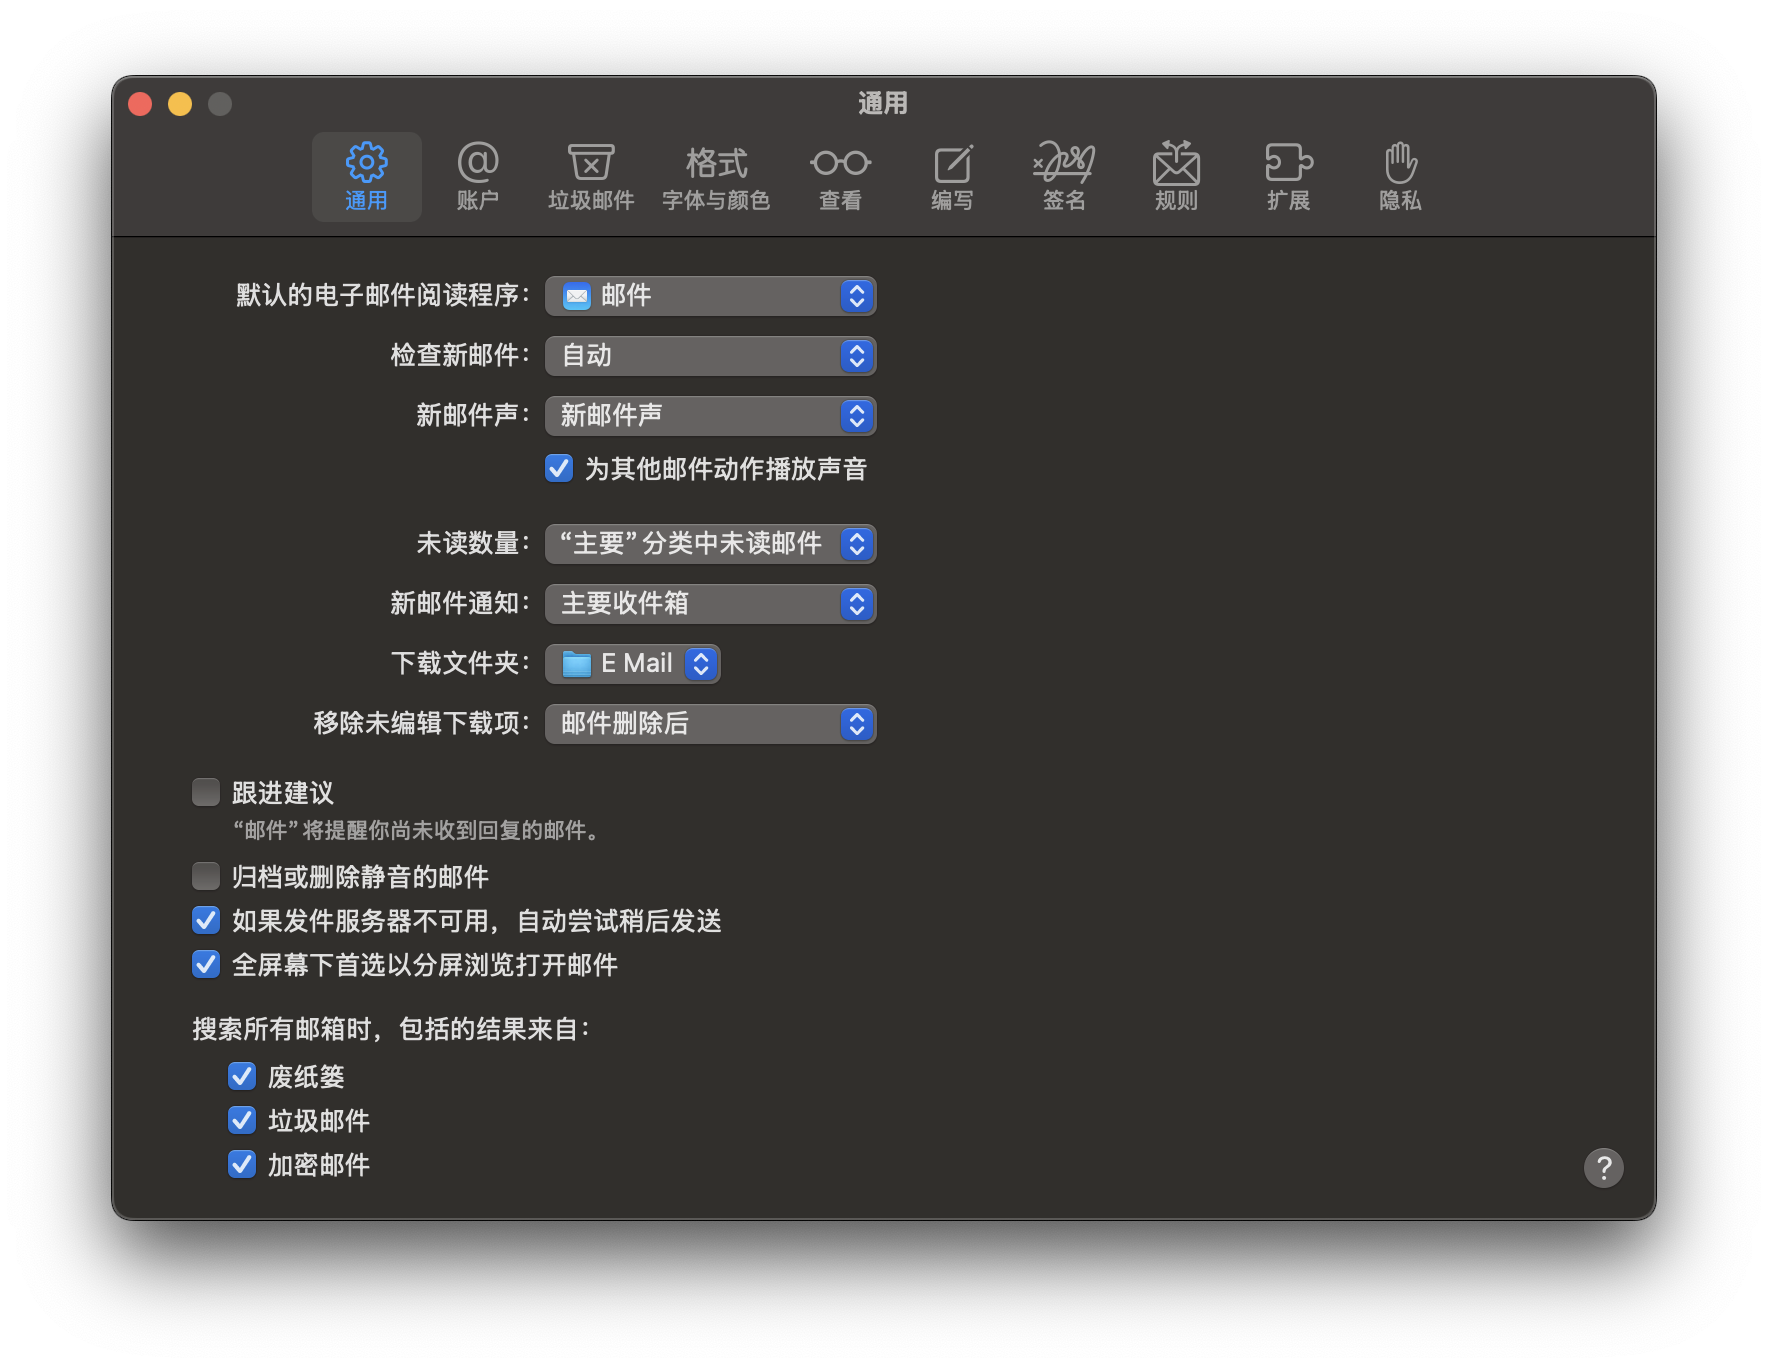This screenshot has width=1768, height=1368.
Task: Uncheck 为其他邮件动作播放声音 option
Action: pyautogui.click(x=559, y=469)
